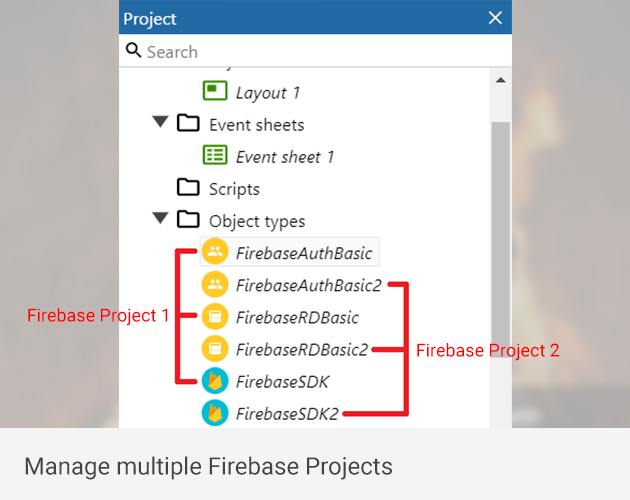630x500 pixels.
Task: Click the scrollbar up arrow
Action: pyautogui.click(x=501, y=80)
